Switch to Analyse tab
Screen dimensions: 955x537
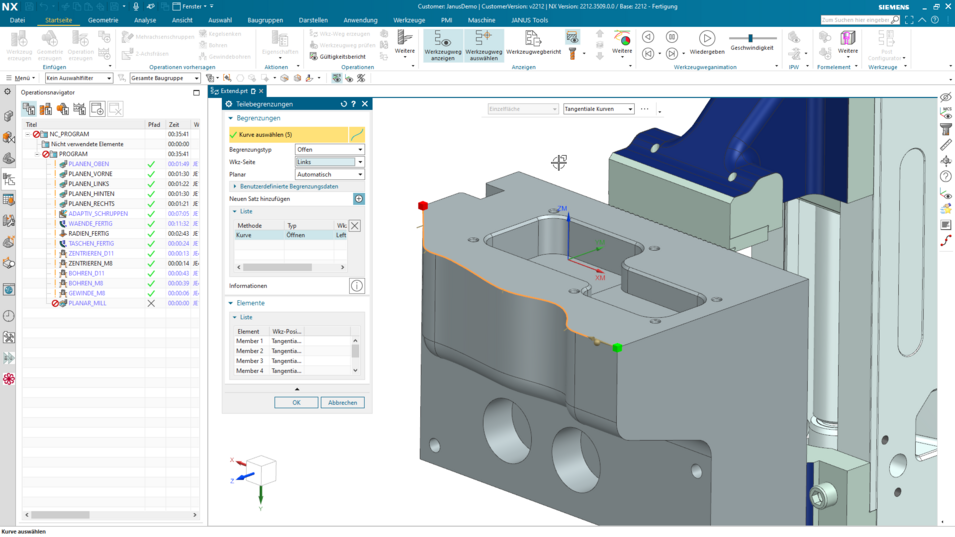point(145,20)
